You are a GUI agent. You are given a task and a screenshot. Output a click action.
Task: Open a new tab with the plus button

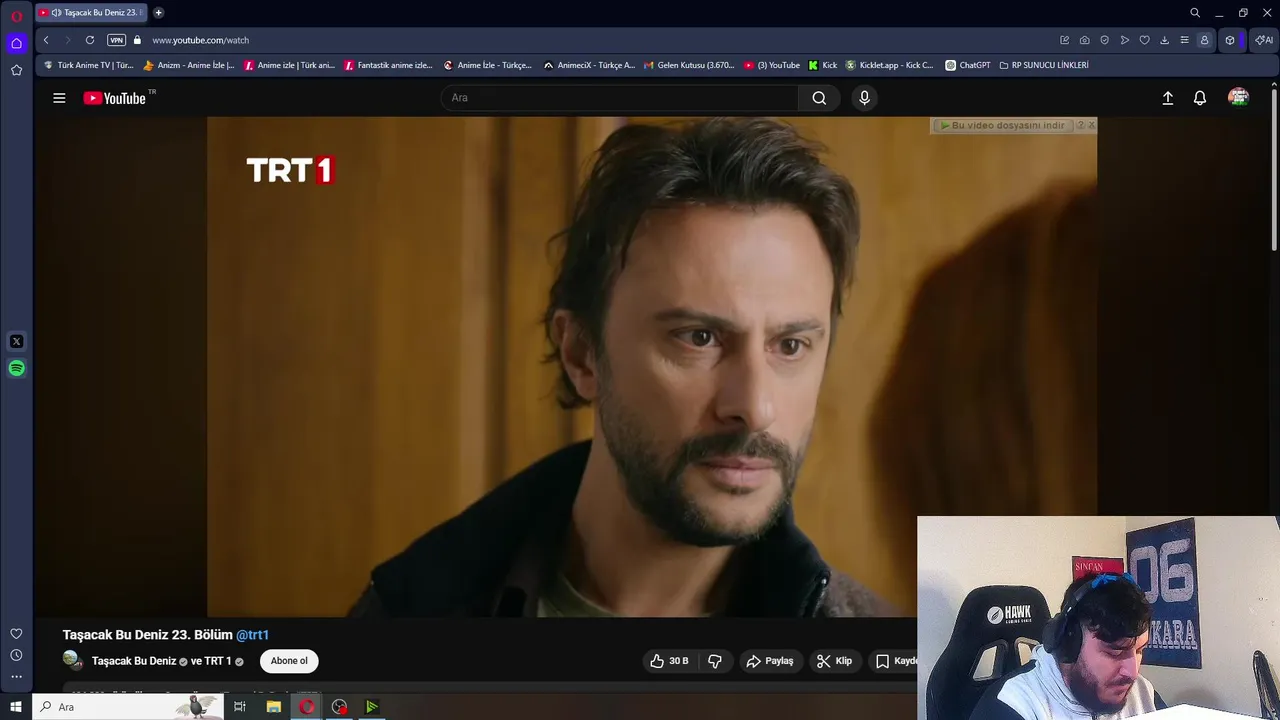[x=158, y=13]
